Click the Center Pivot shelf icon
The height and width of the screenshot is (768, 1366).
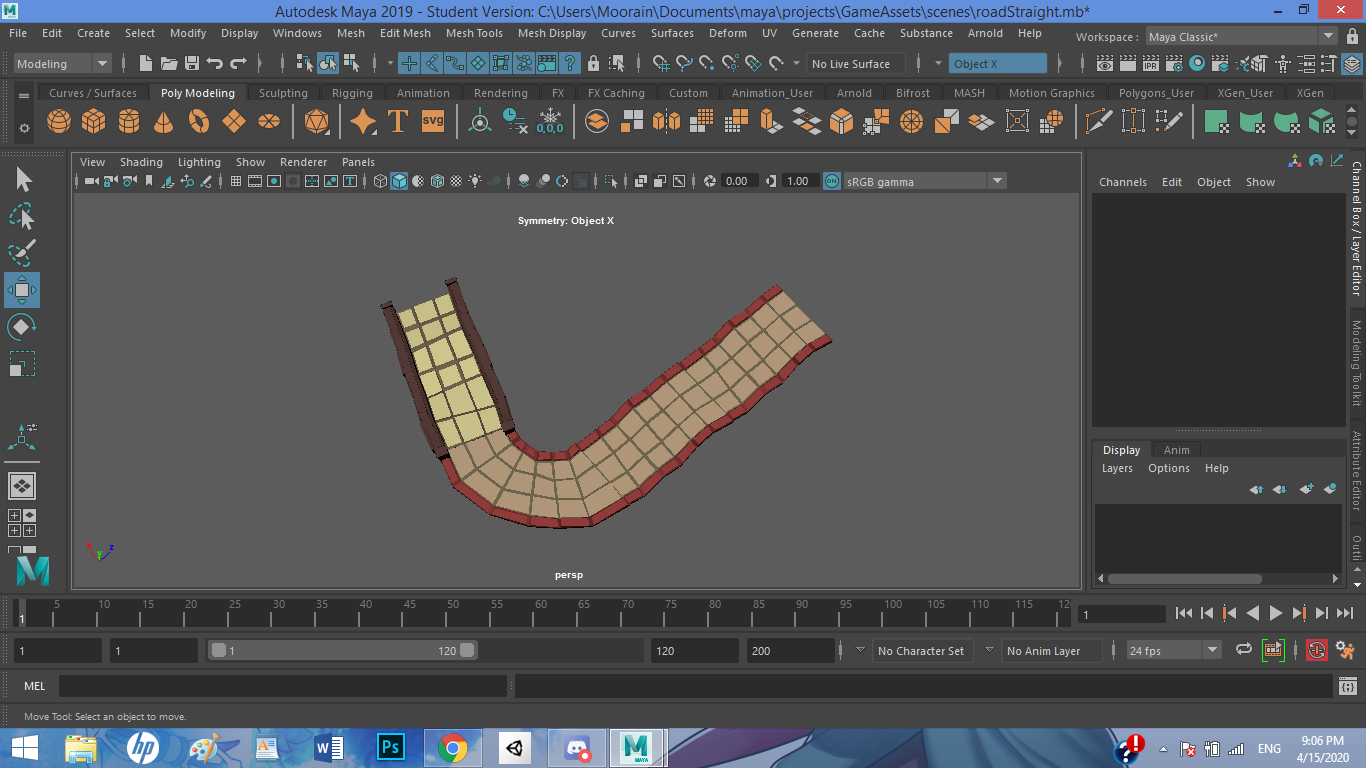pos(481,122)
